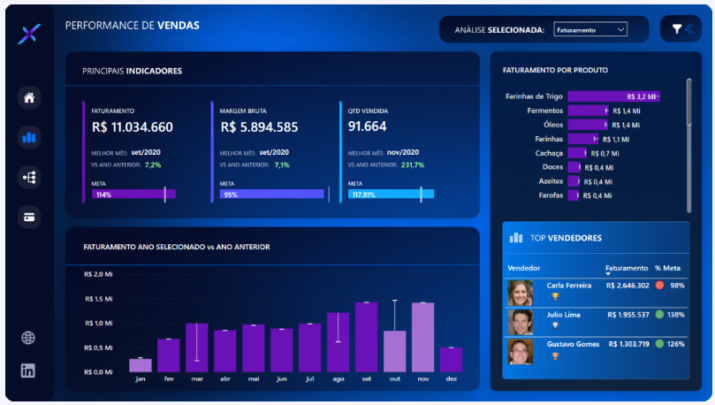The width and height of the screenshot is (715, 405).
Task: Sort by the % Meta column header
Action: (x=669, y=268)
